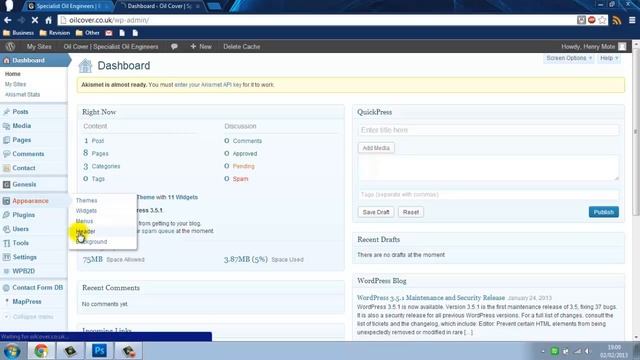Screen dimensions: 640x360
Task: Click Delete Cache in admin bar
Action: pyautogui.click(x=242, y=47)
